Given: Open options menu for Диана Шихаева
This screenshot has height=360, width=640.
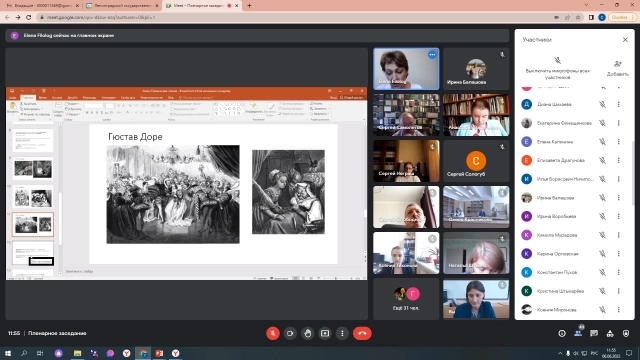Looking at the screenshot, I should 618,104.
